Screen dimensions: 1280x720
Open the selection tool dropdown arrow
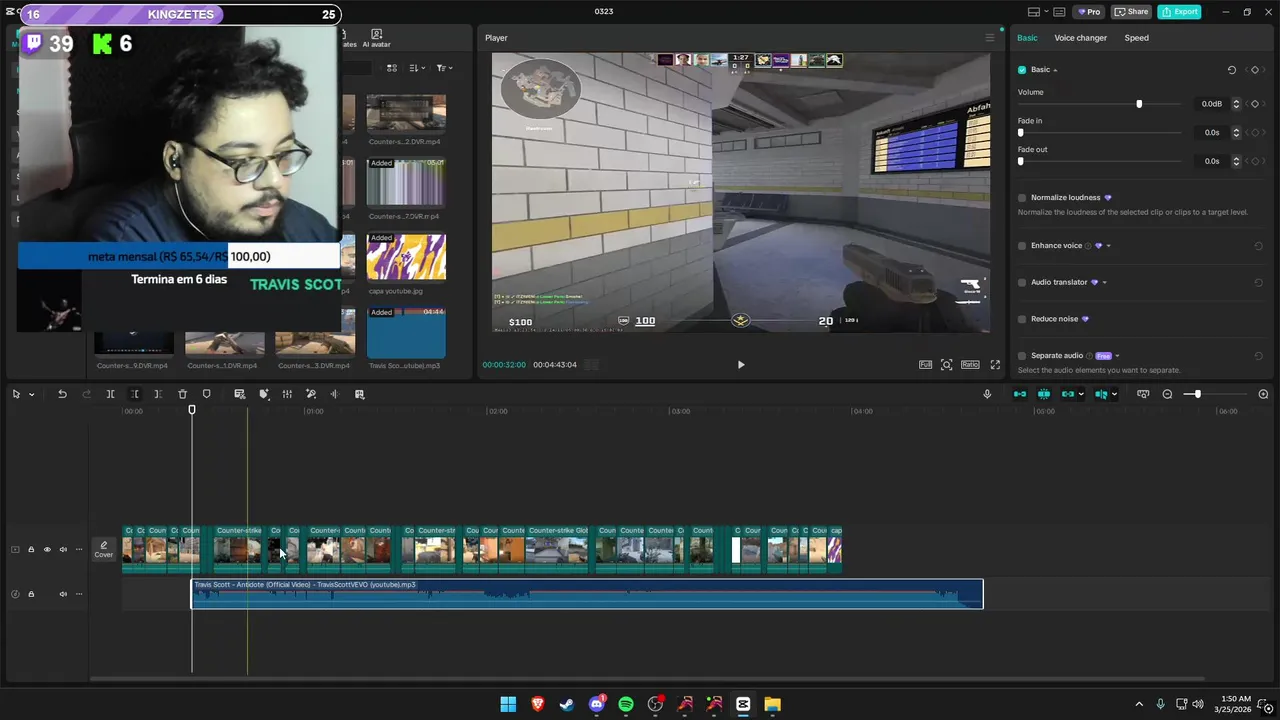[x=31, y=394]
